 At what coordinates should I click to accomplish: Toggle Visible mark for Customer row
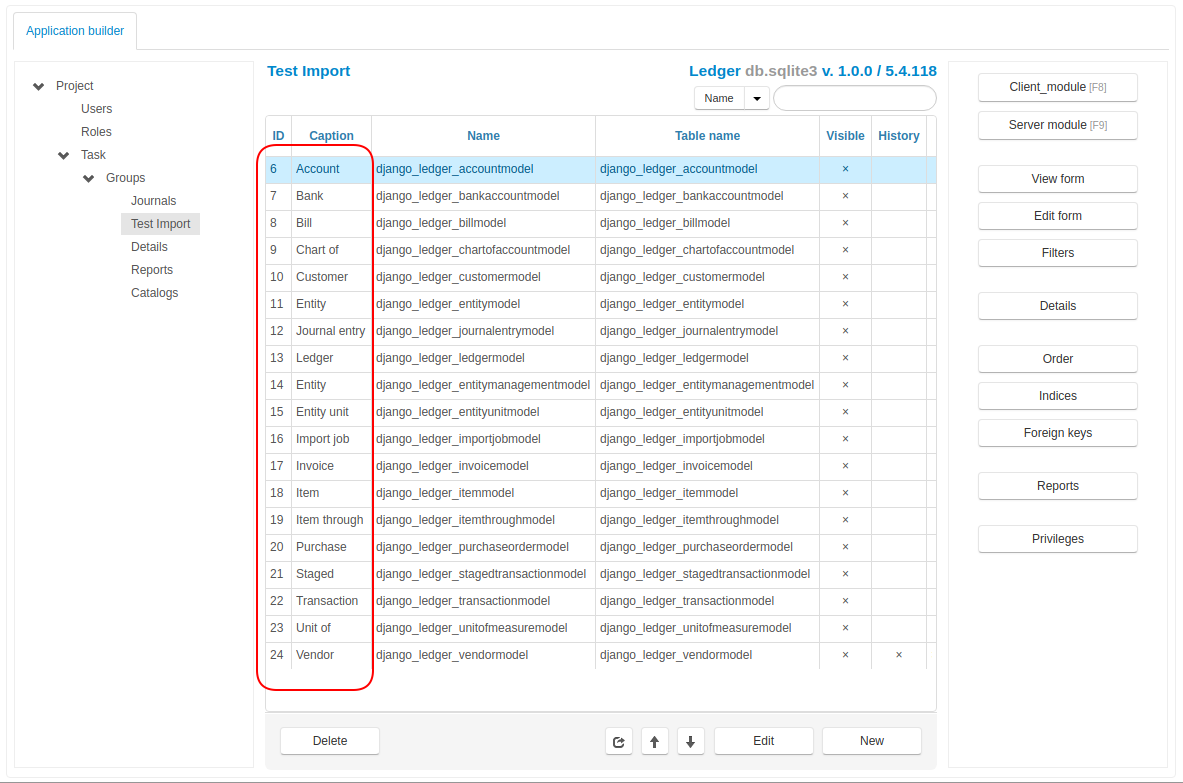pos(845,277)
